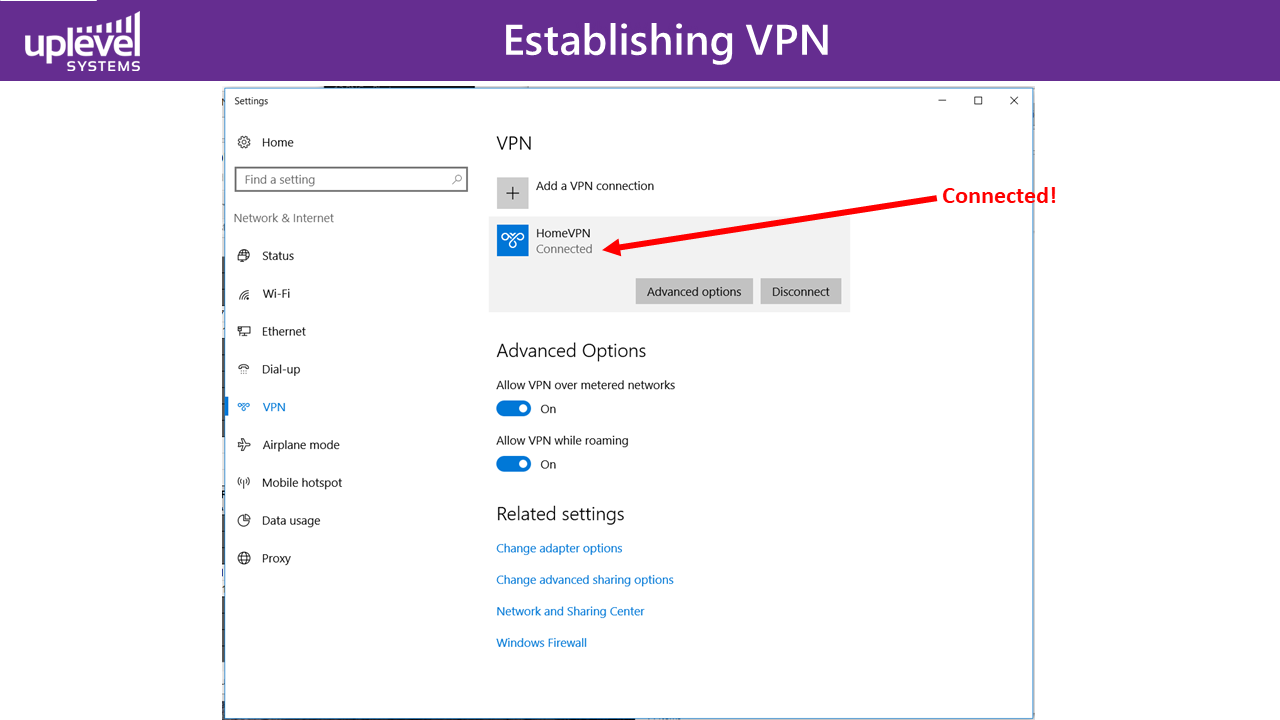Open Mobile hotspot via its broadcast icon
Viewport: 1280px width, 720px height.
[x=244, y=483]
